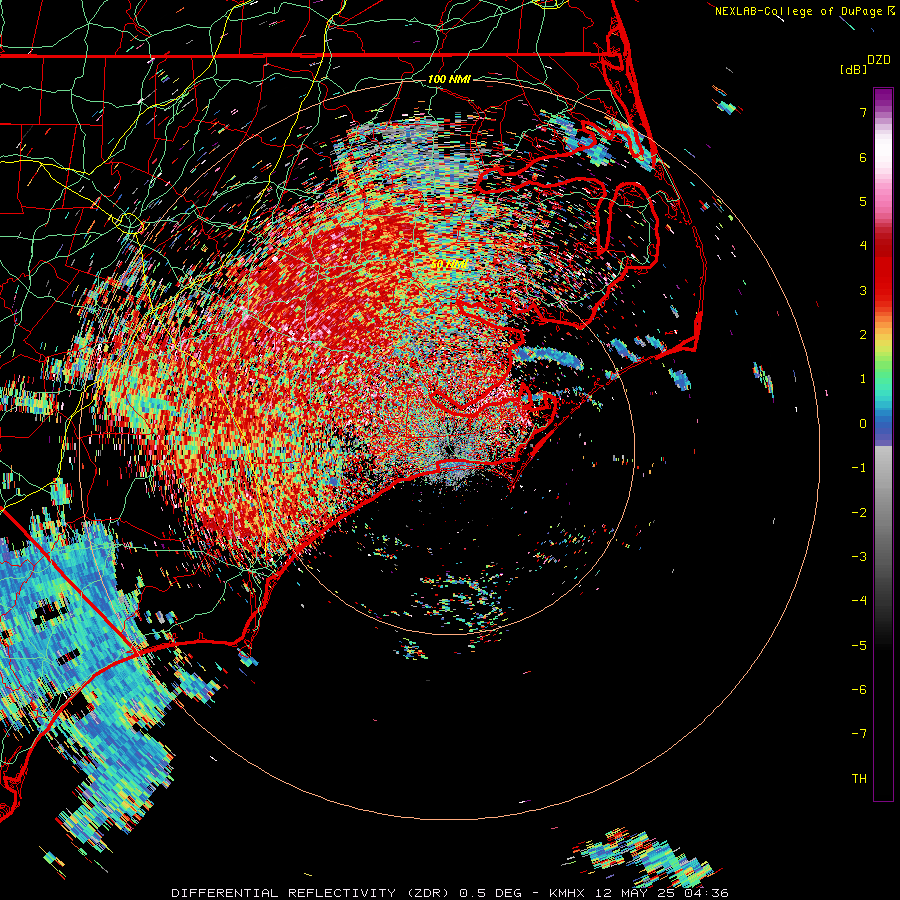Click the 04:36 timestamp
This screenshot has width=900, height=900.
tap(707, 893)
